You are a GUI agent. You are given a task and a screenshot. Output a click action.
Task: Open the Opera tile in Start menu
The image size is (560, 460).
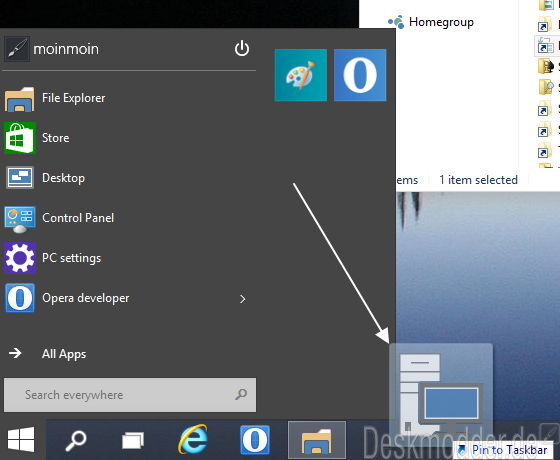(360, 75)
